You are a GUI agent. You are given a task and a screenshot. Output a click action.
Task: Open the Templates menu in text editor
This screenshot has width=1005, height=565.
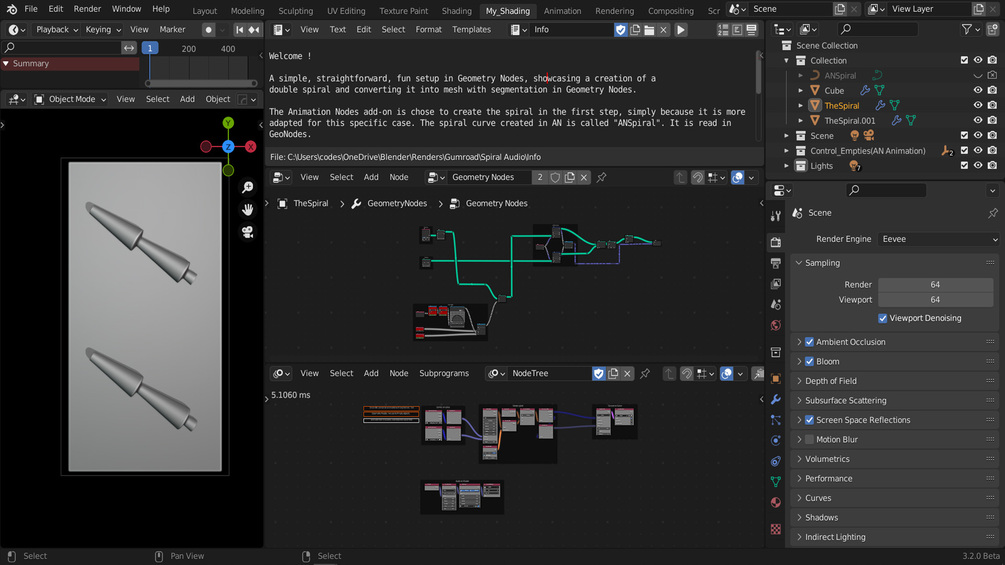[471, 29]
